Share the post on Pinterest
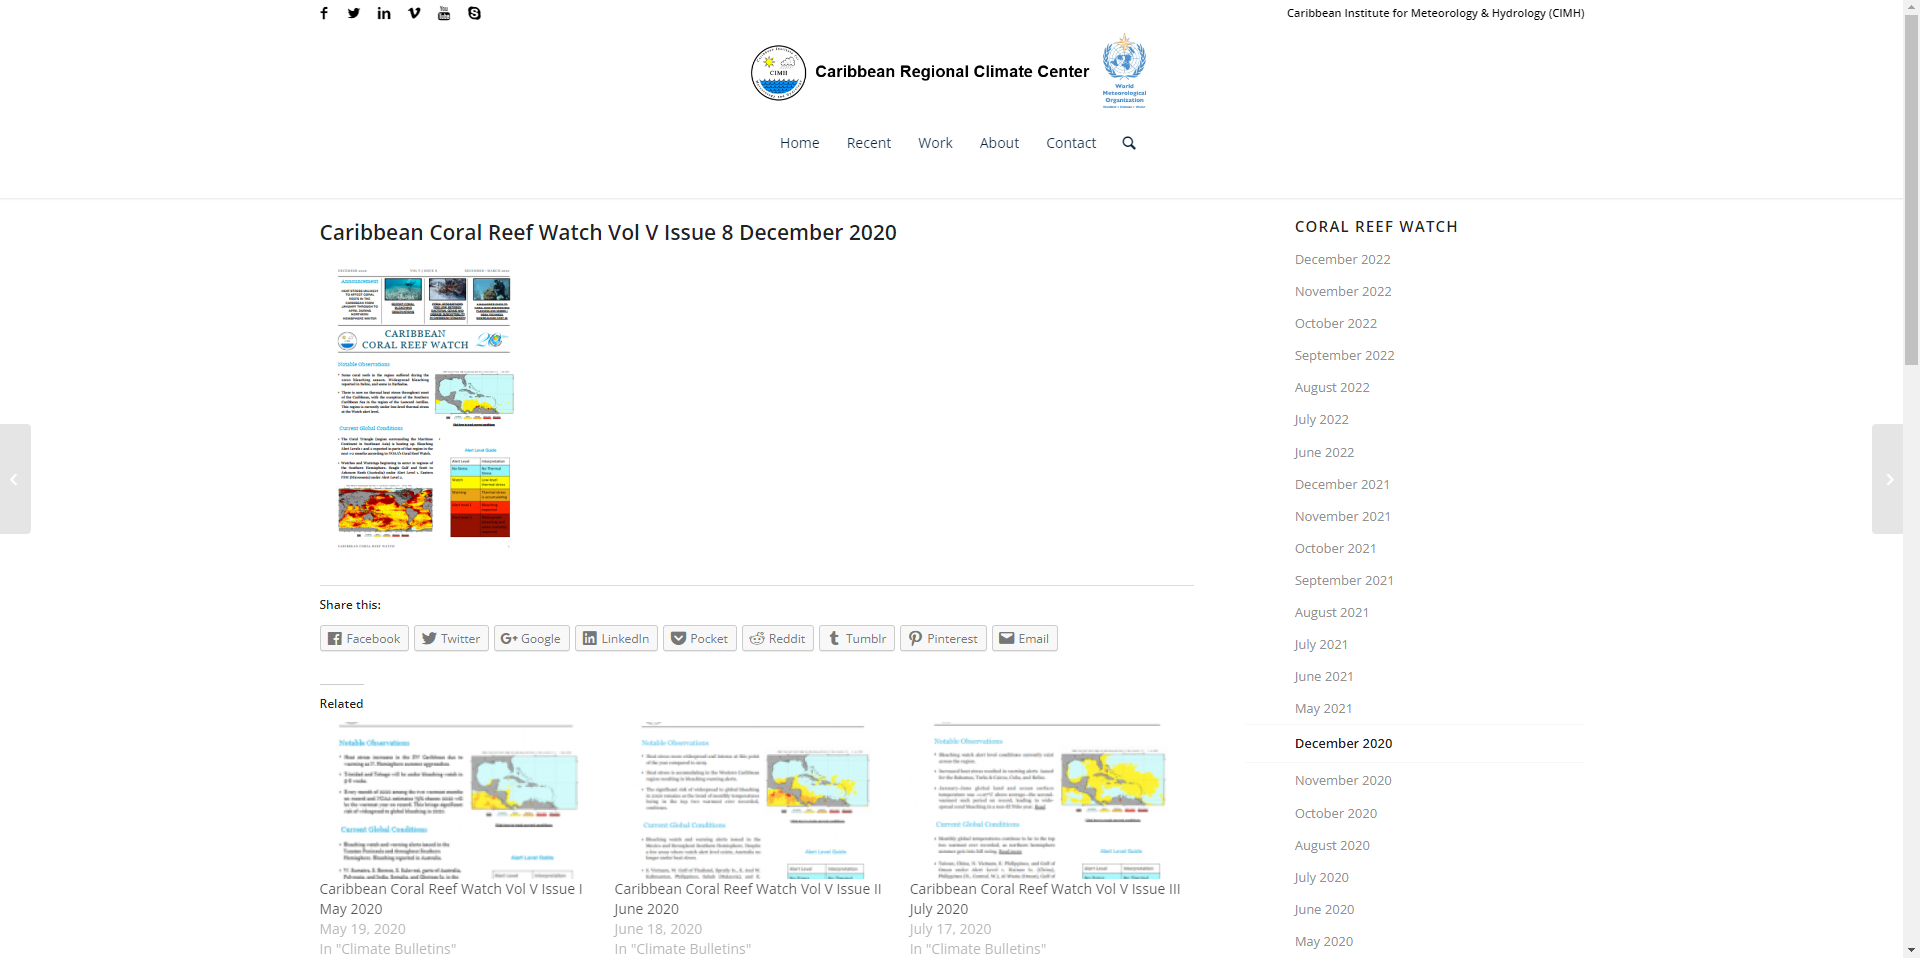1920x958 pixels. (x=941, y=638)
